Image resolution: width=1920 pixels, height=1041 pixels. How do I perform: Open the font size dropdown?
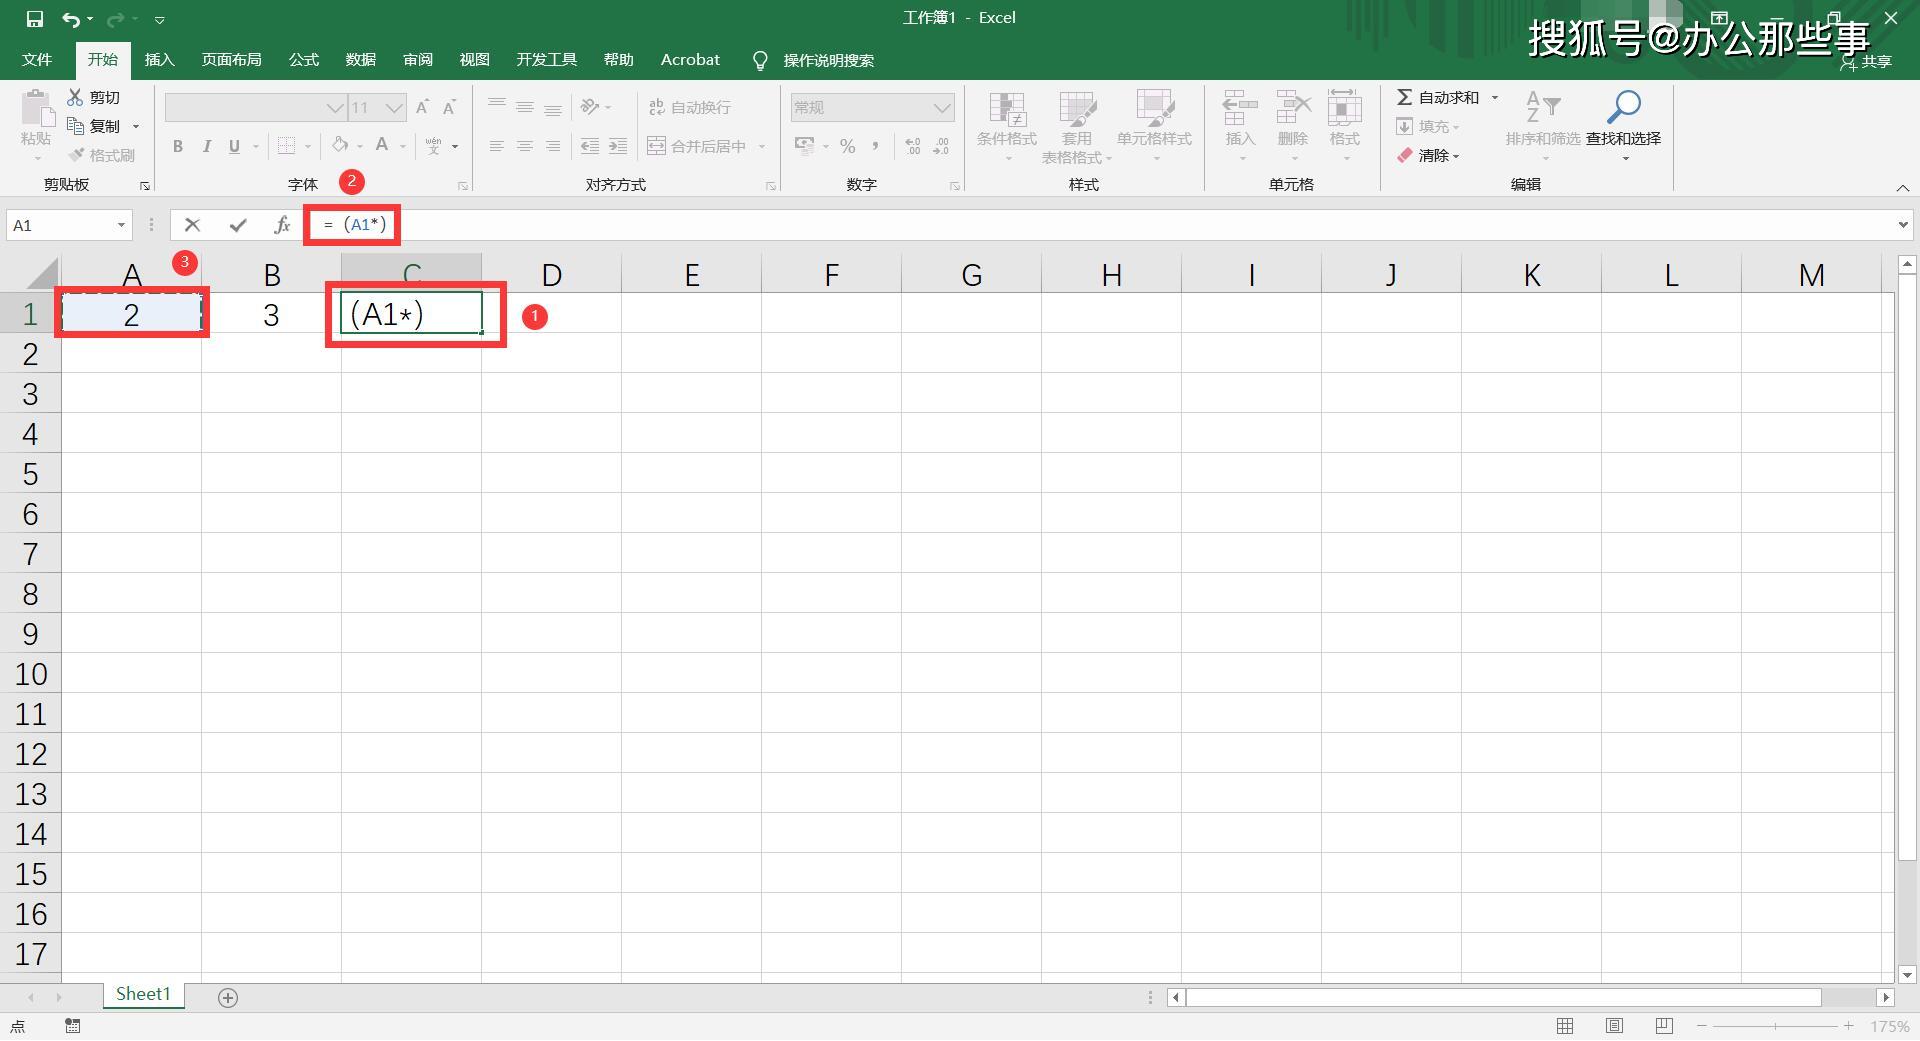395,108
